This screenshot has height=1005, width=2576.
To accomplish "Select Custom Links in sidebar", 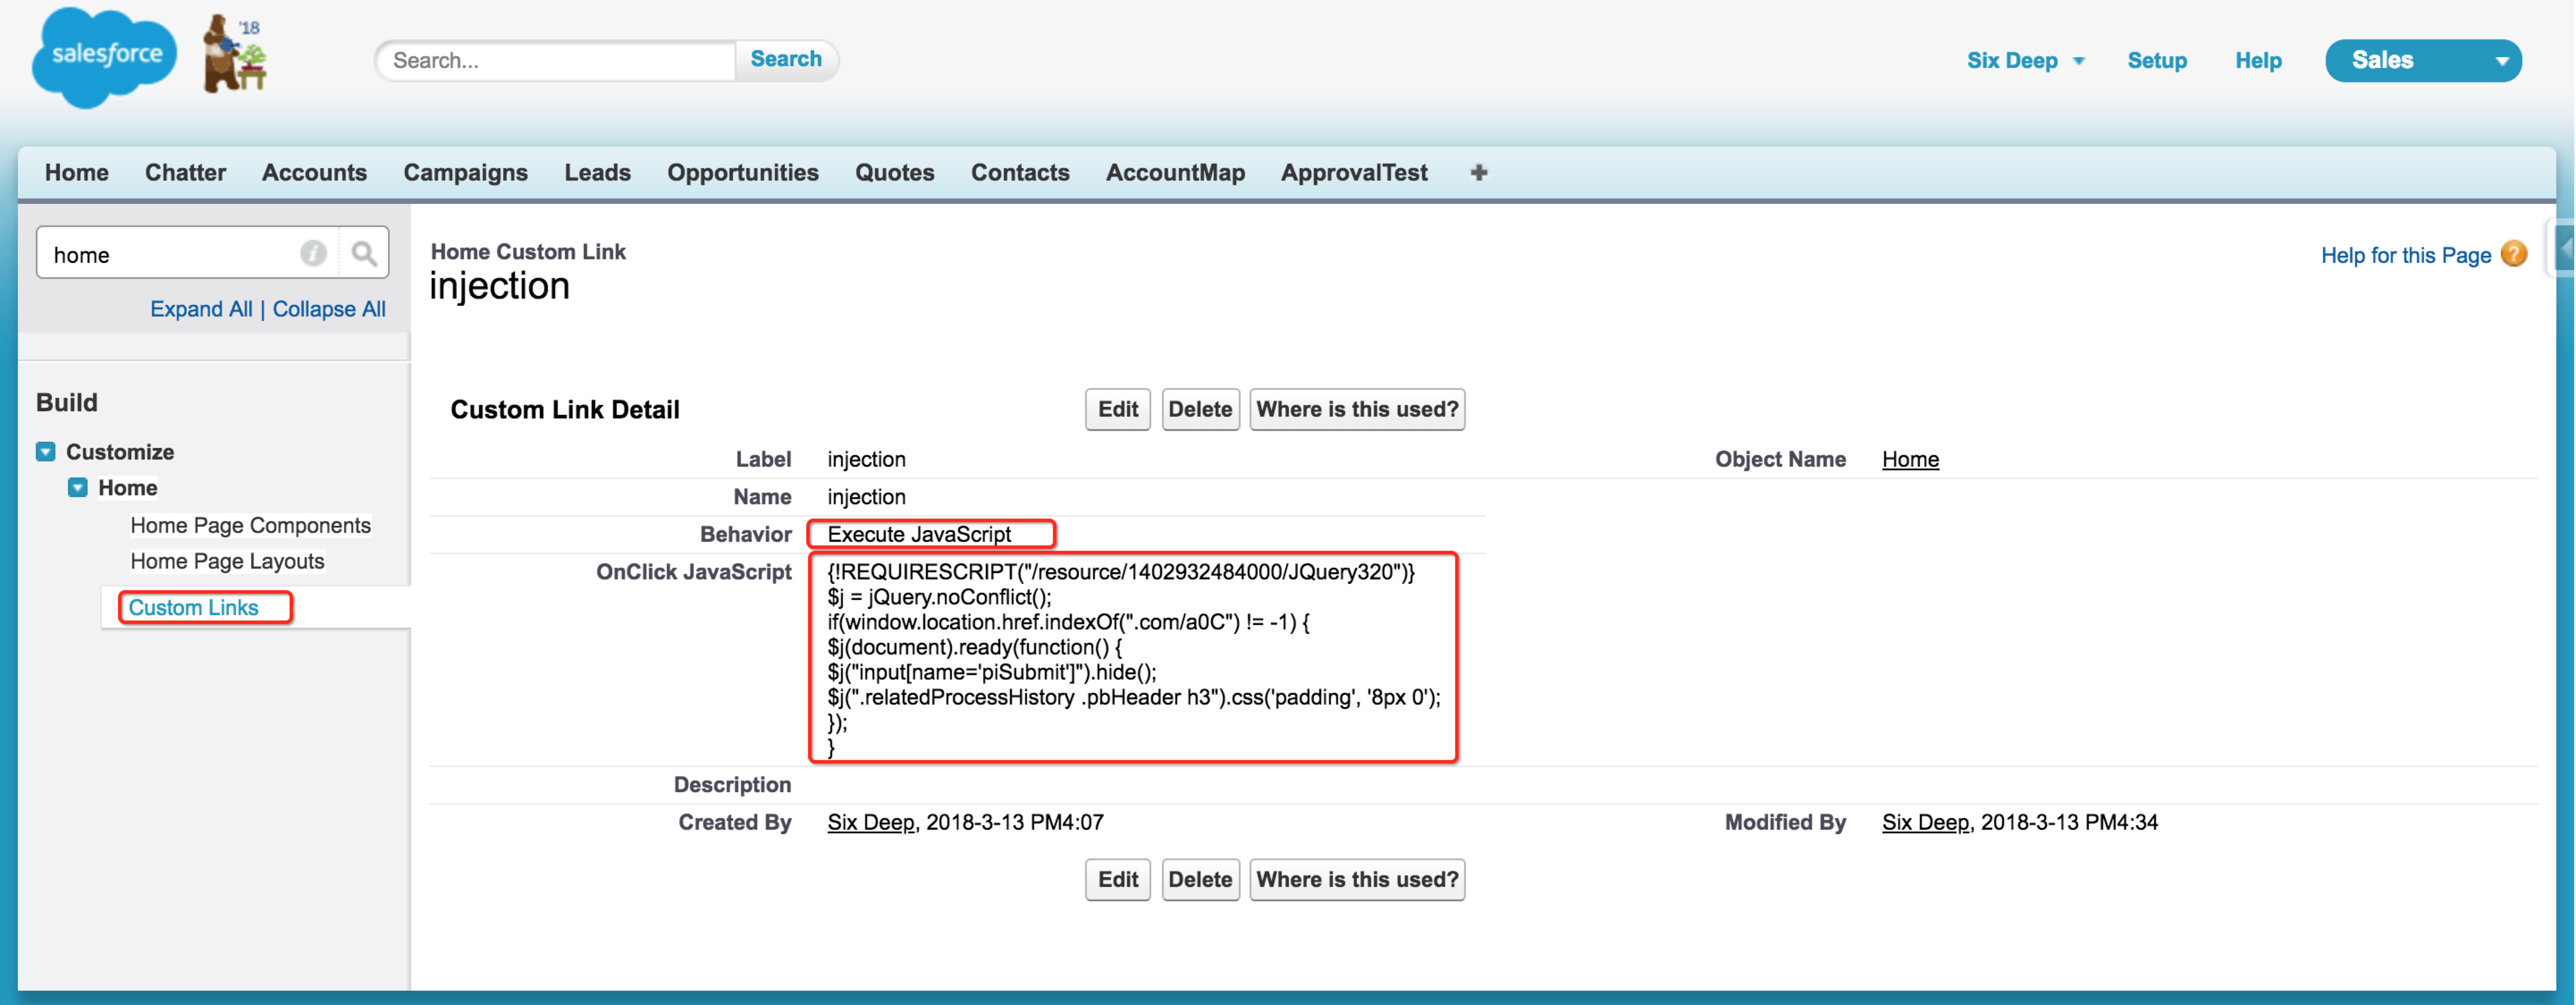I will (x=193, y=607).
